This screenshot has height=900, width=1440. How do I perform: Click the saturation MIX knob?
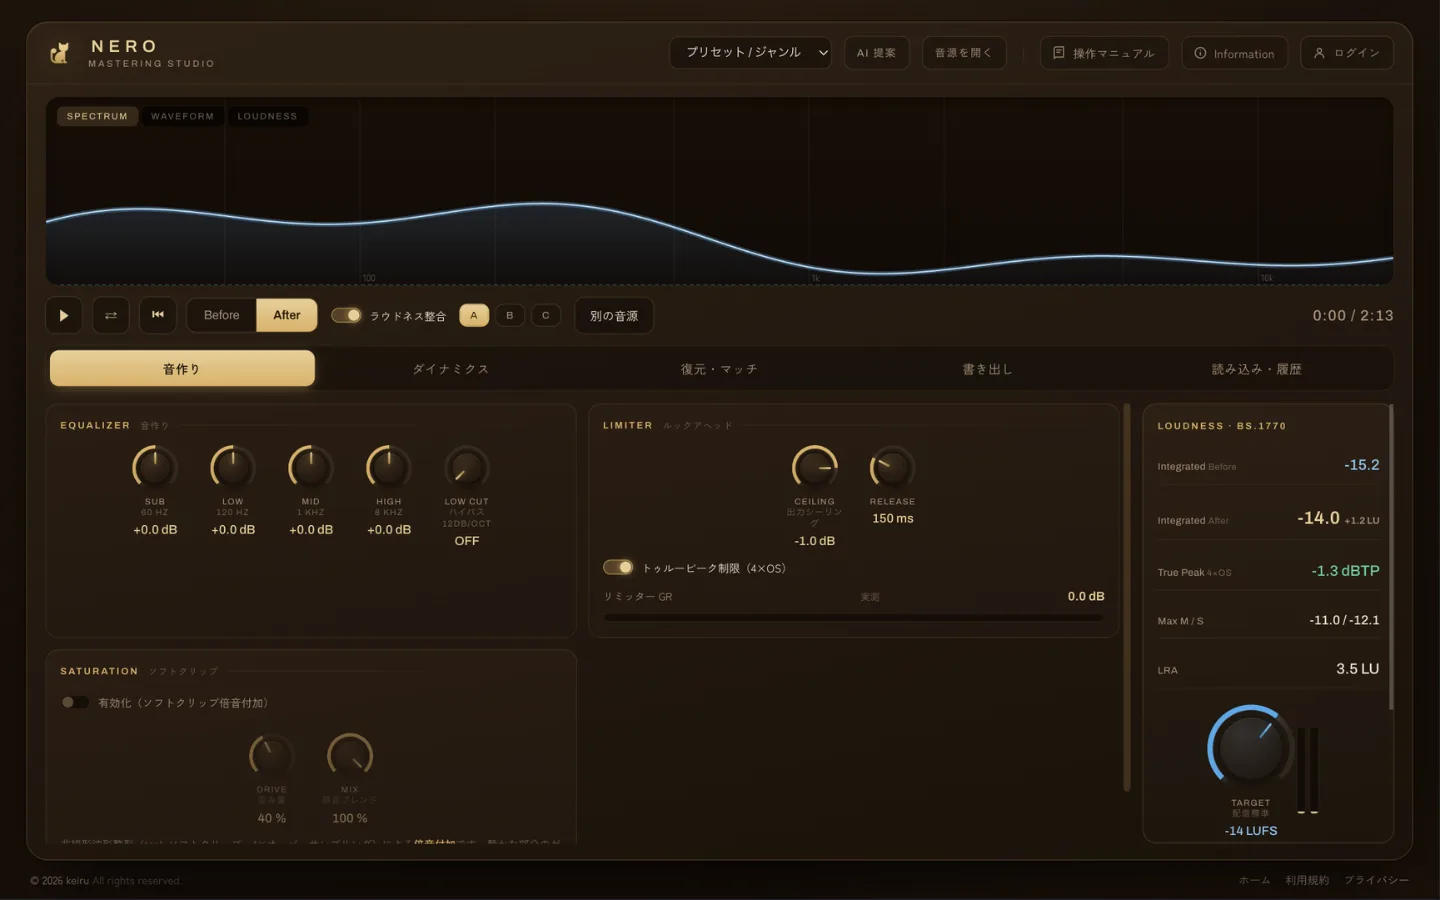(x=350, y=755)
